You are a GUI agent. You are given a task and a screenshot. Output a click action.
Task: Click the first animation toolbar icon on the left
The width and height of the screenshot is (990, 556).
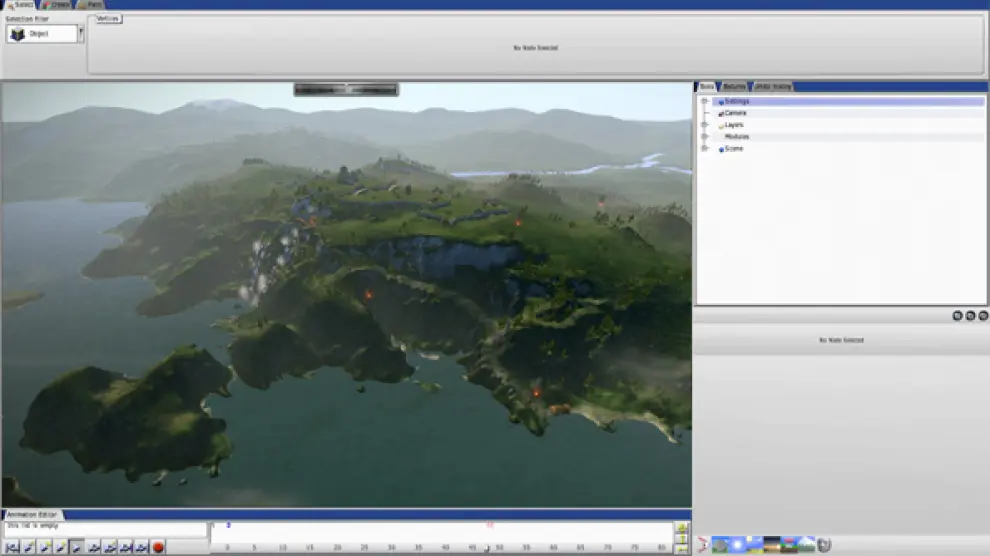12,547
